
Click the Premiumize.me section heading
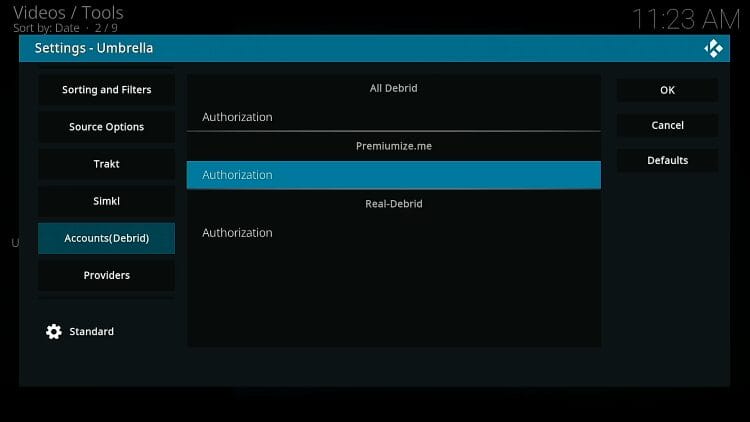click(394, 146)
